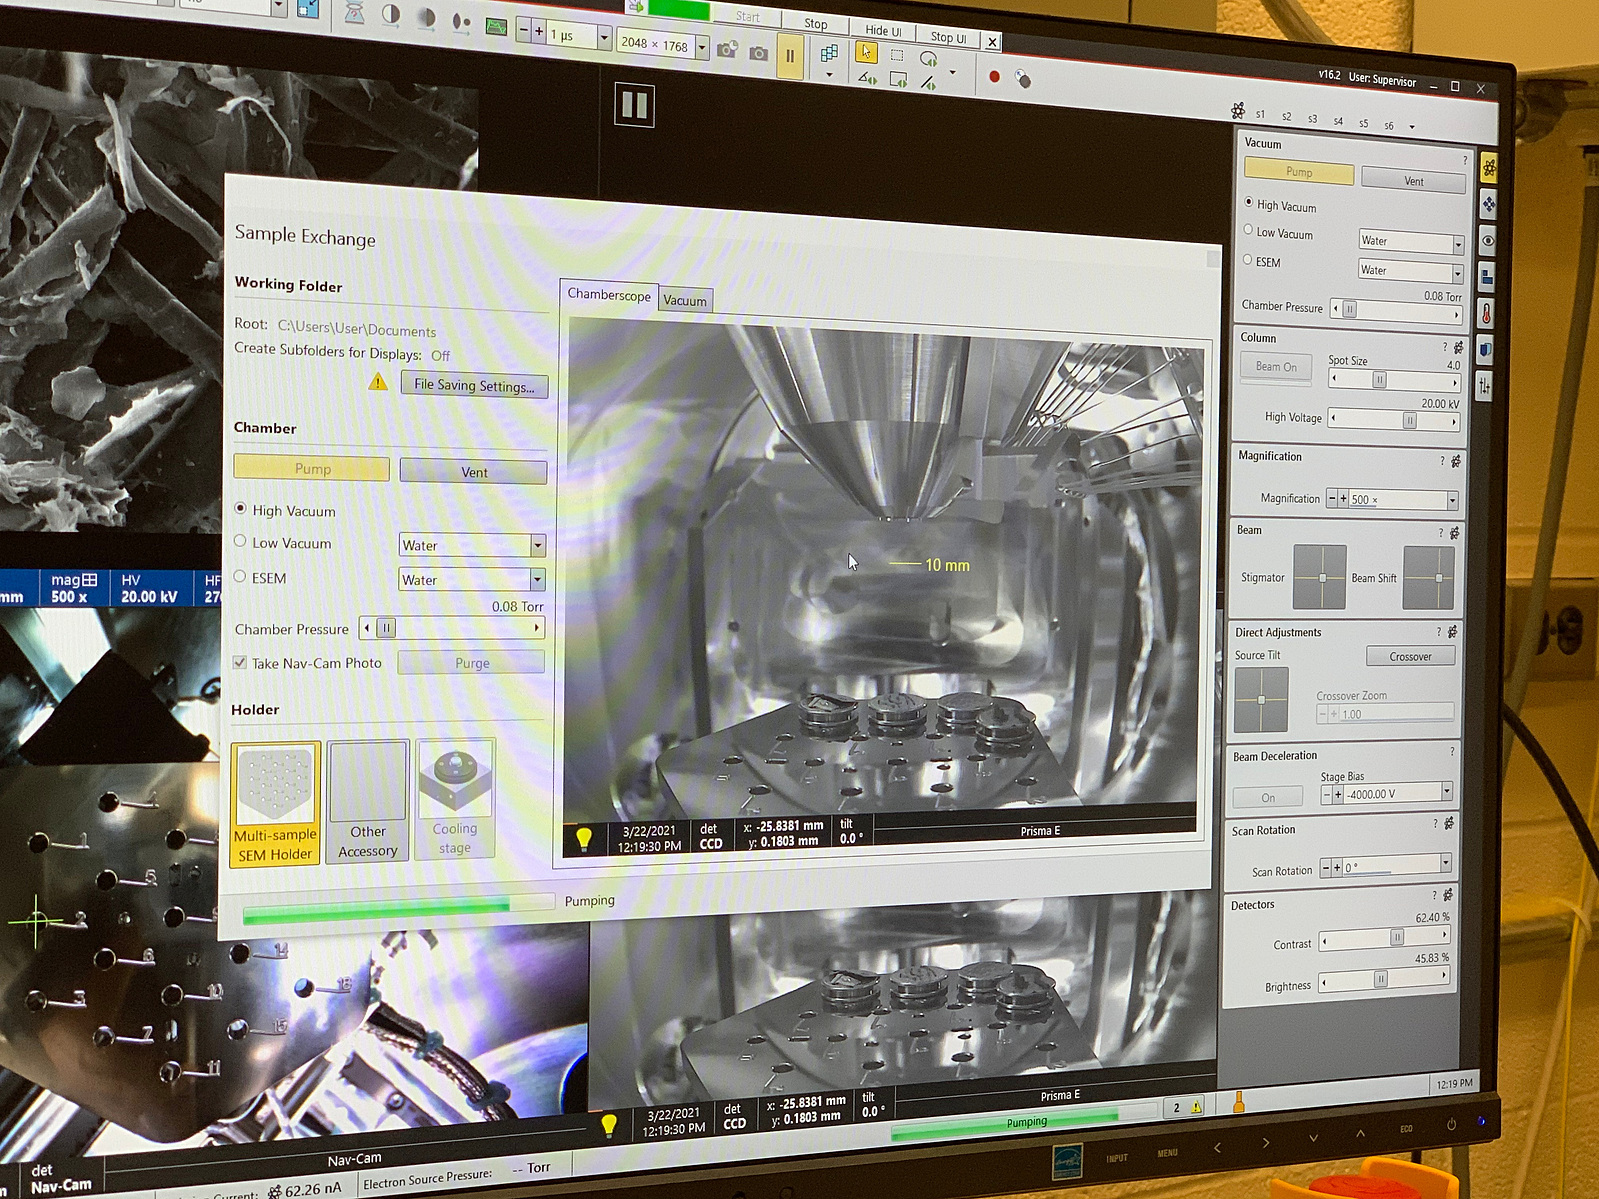Screen dimensions: 1599x1199
Task: Click Pump button in Sample Exchange dialog
Action: pos(312,468)
